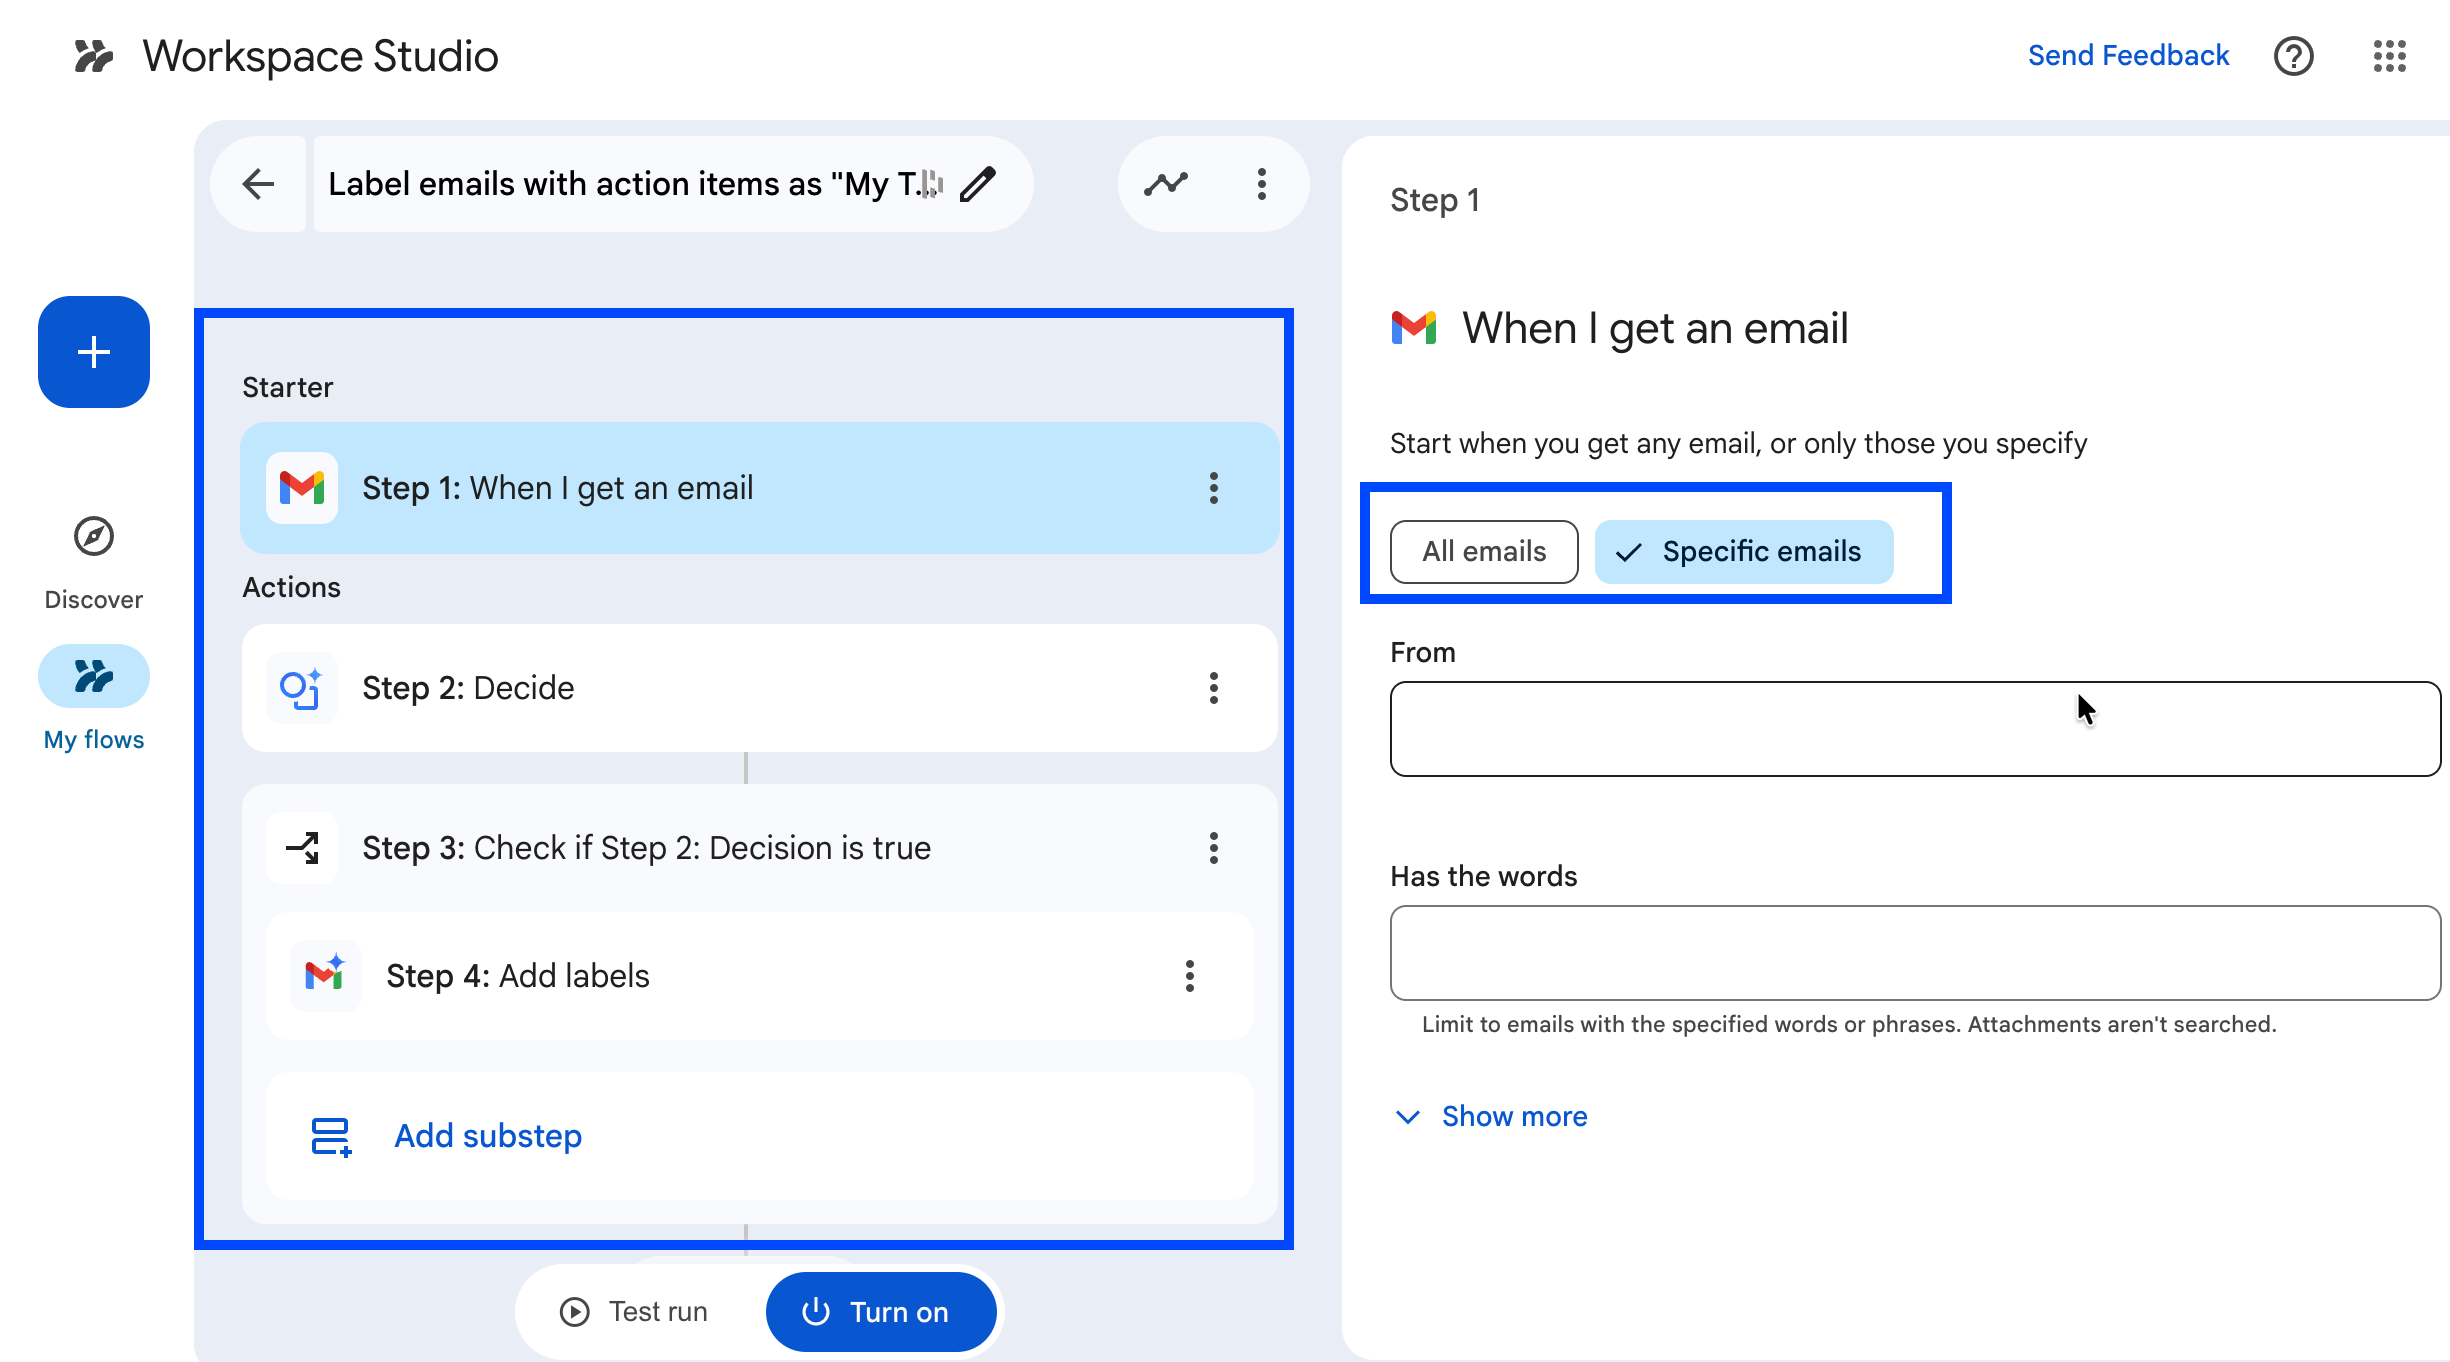The height and width of the screenshot is (1362, 2450).
Task: Click the From input field
Action: click(1914, 729)
